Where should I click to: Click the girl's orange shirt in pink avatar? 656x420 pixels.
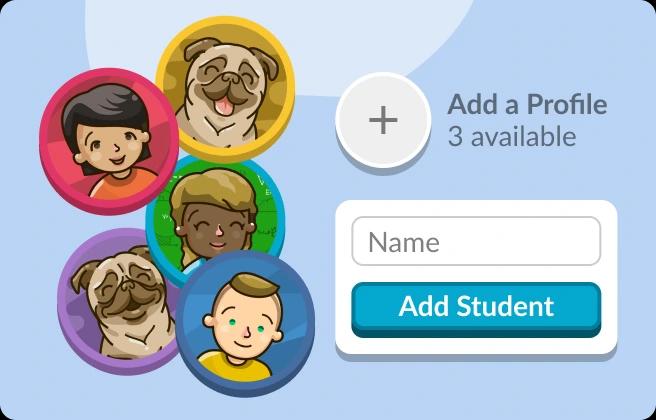(x=124, y=184)
